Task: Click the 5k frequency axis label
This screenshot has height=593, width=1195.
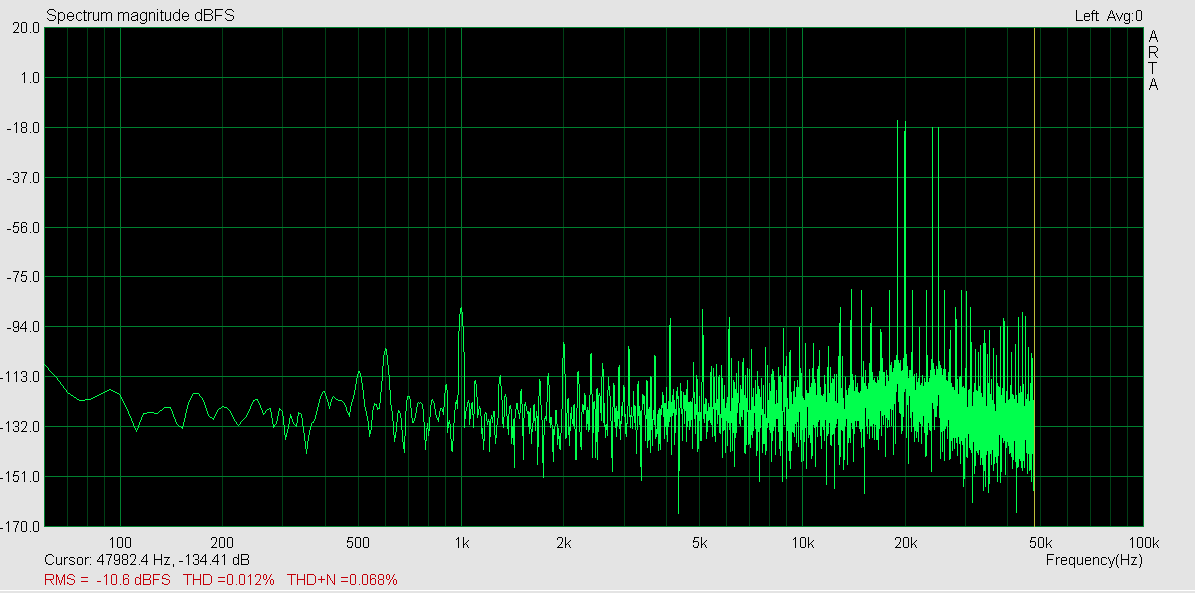Action: [x=699, y=543]
